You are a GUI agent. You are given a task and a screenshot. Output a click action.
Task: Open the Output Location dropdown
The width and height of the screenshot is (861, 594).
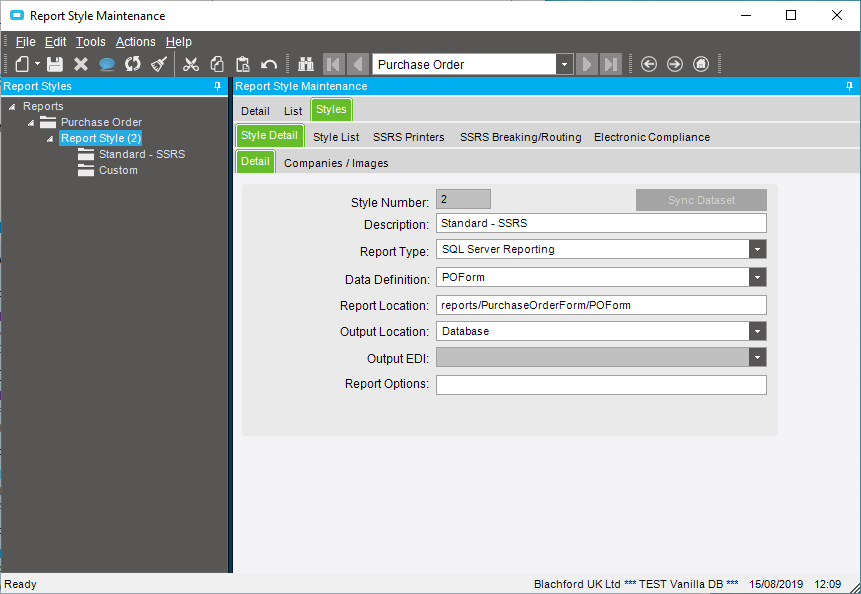click(757, 331)
